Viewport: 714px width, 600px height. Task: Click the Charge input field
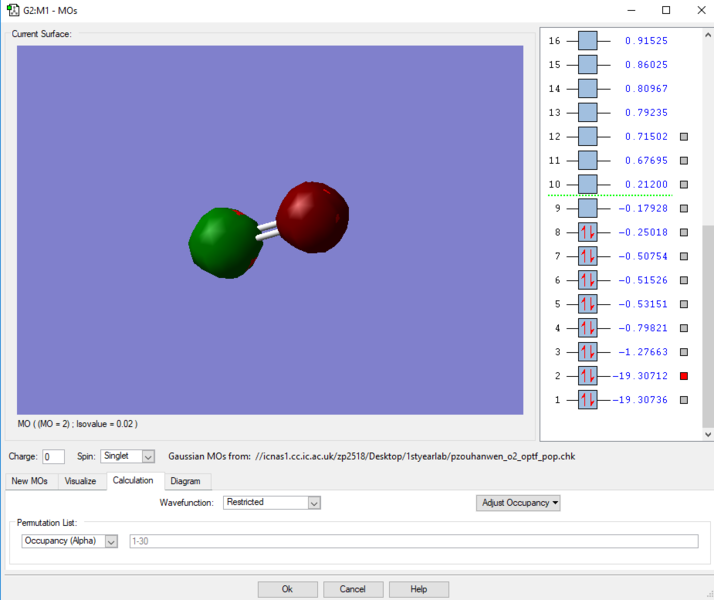click(53, 457)
